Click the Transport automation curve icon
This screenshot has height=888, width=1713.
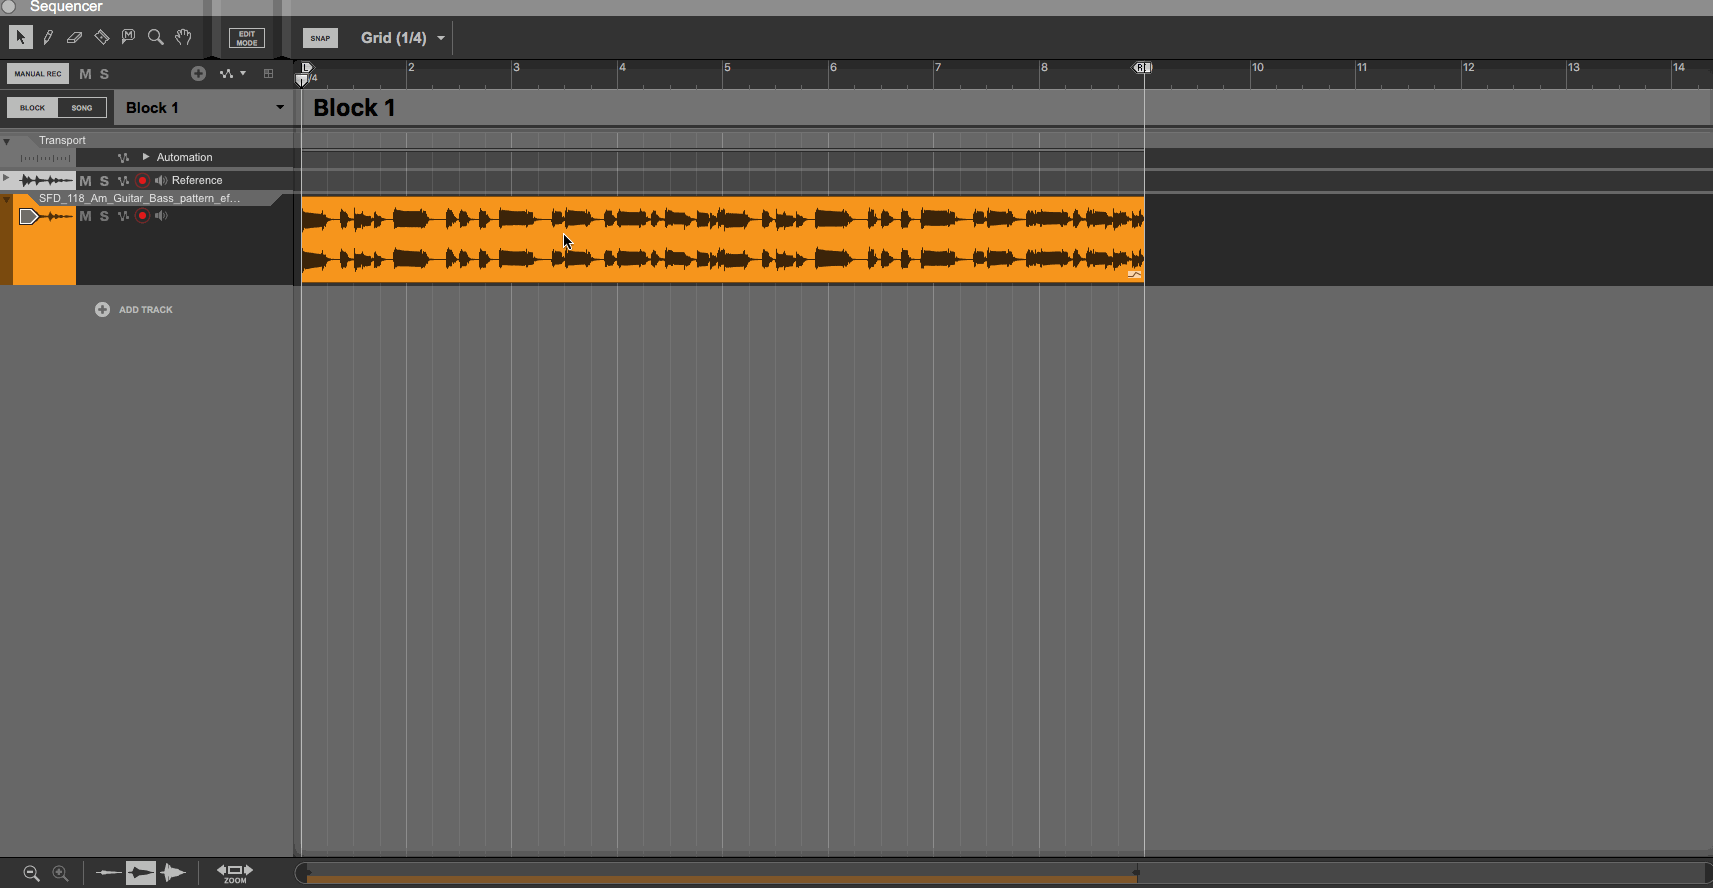[x=123, y=158]
